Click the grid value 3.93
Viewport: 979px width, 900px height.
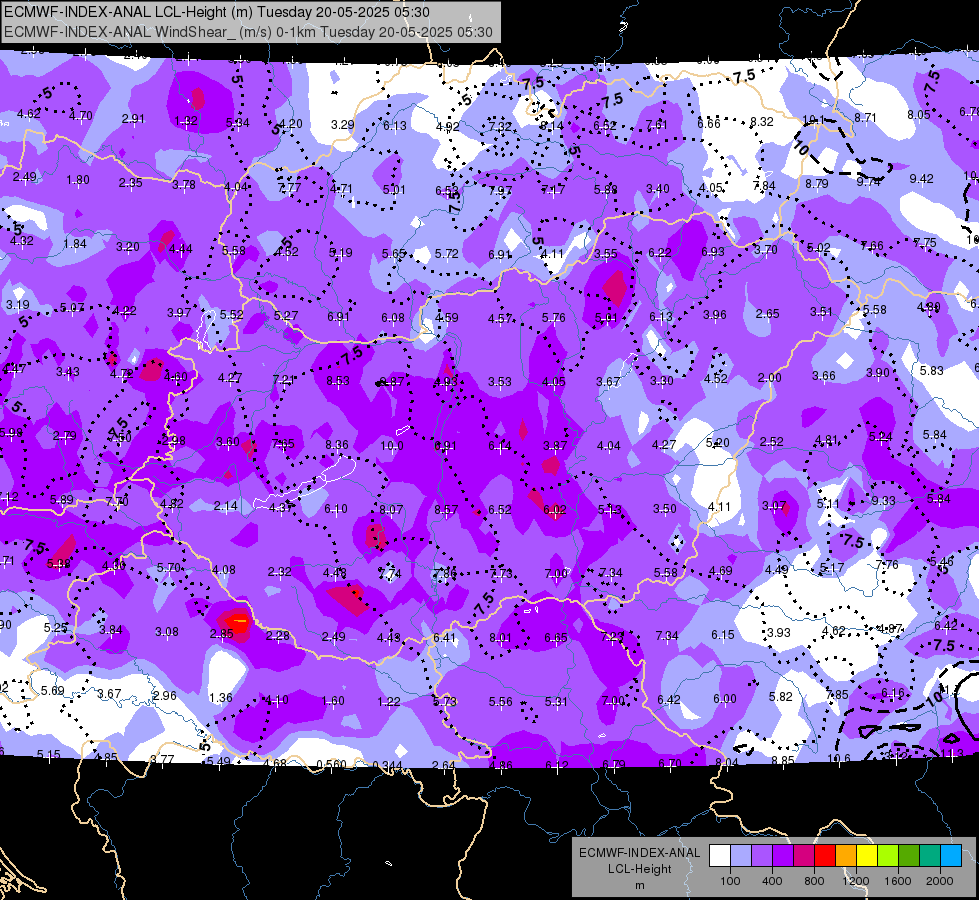tap(779, 633)
